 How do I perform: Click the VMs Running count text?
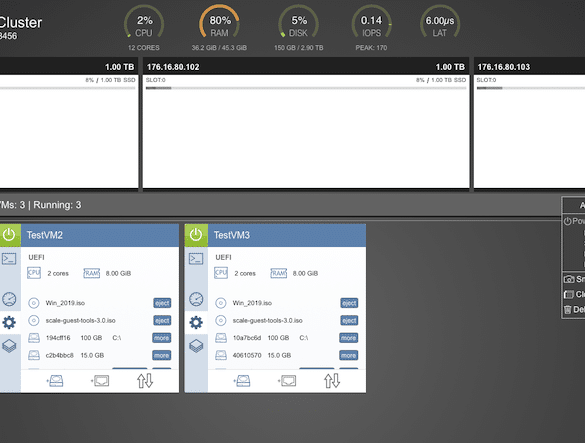(x=40, y=205)
